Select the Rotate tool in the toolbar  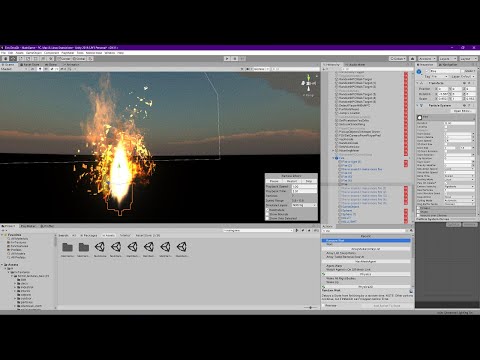[x=21, y=59]
